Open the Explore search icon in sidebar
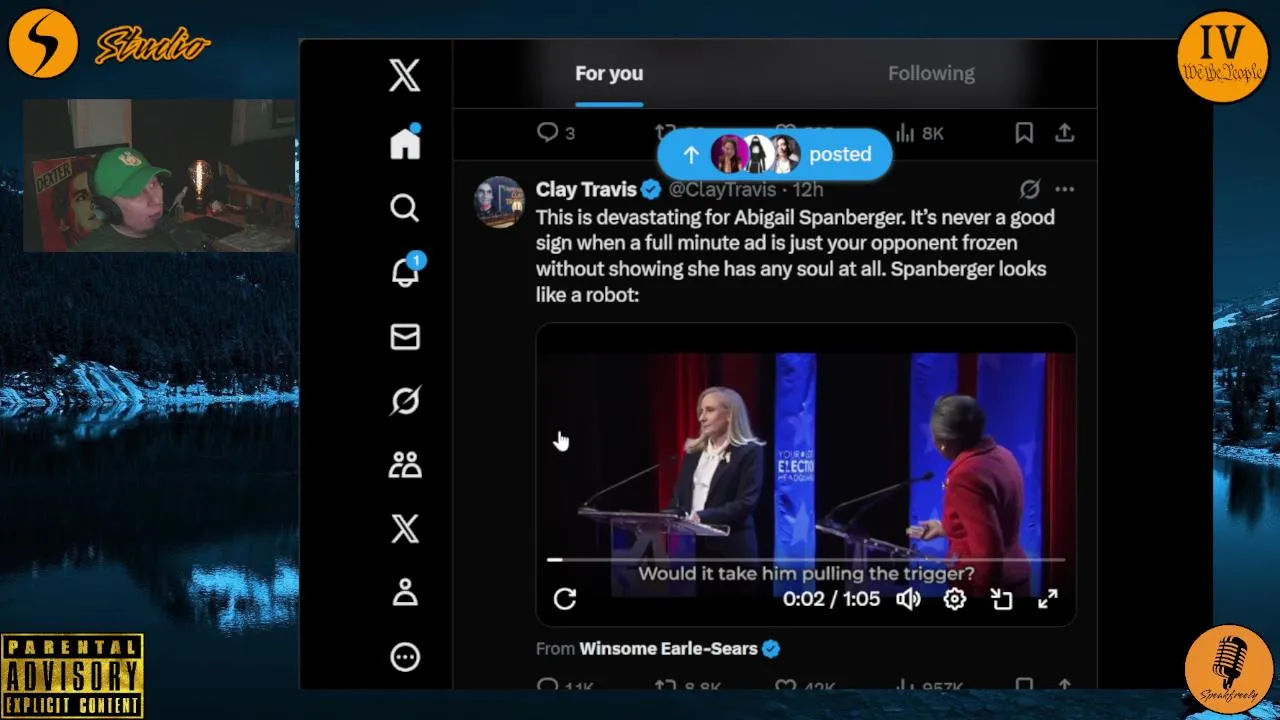 pos(405,208)
